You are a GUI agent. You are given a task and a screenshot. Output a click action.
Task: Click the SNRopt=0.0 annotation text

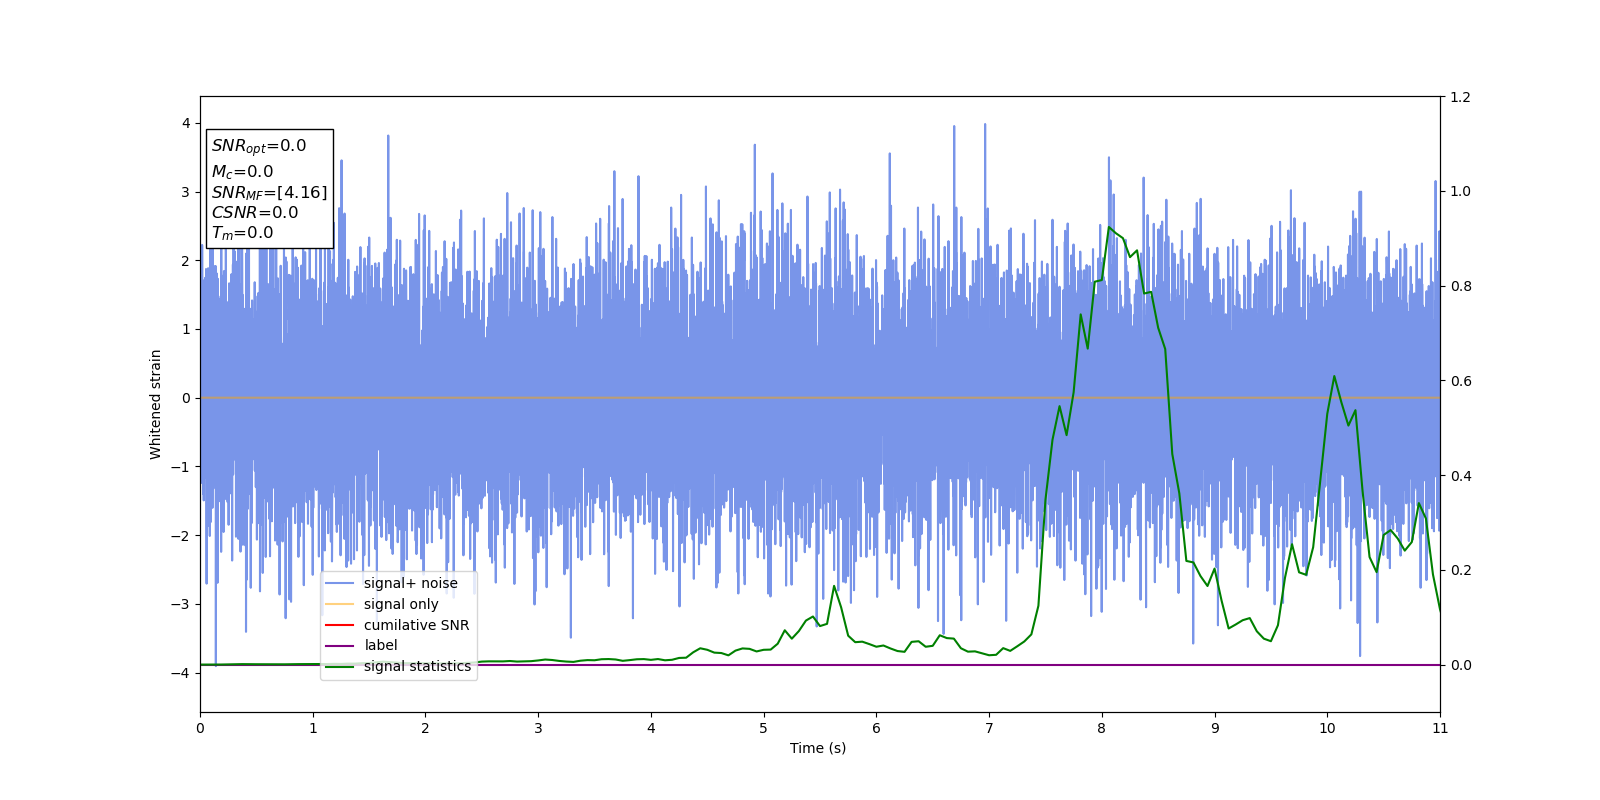tap(259, 146)
